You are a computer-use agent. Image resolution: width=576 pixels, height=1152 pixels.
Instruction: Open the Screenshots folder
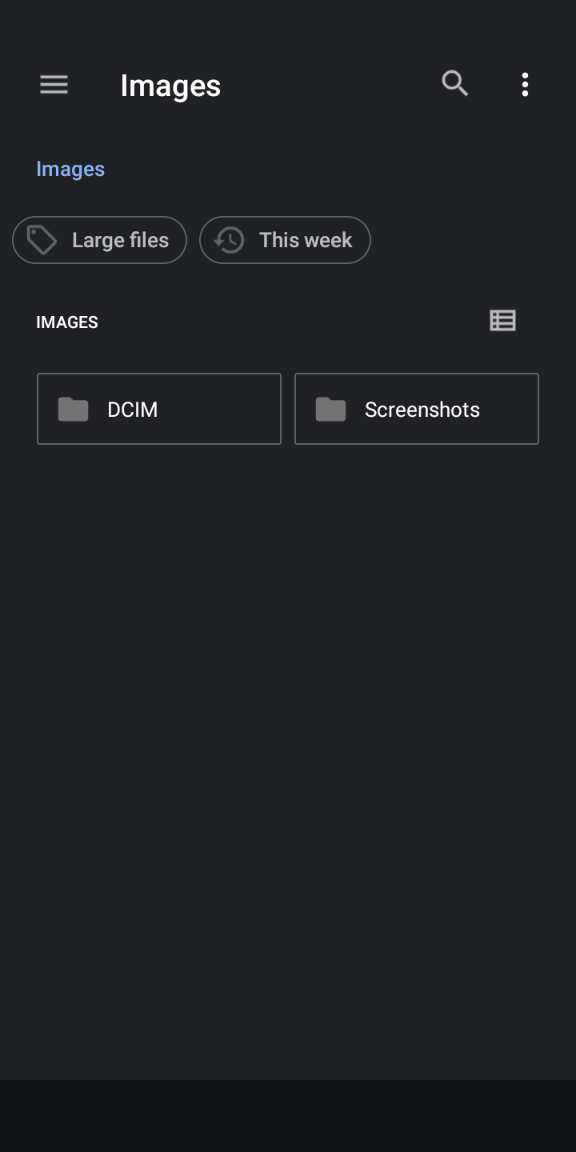point(417,408)
